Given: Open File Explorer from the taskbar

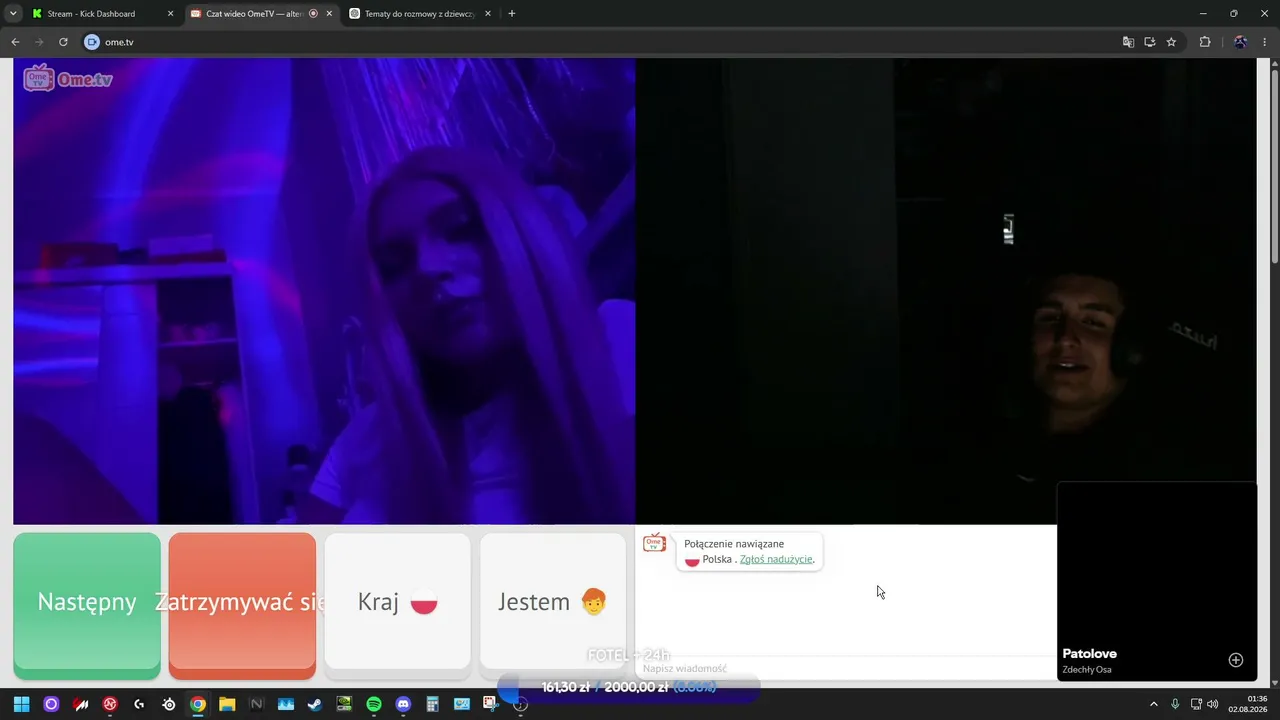Looking at the screenshot, I should [227, 704].
